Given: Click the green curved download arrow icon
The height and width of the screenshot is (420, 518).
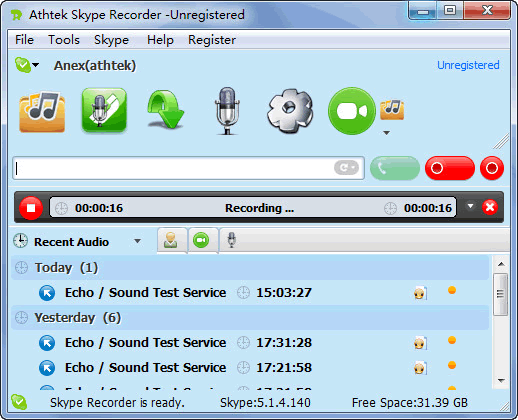Looking at the screenshot, I should pyautogui.click(x=165, y=111).
